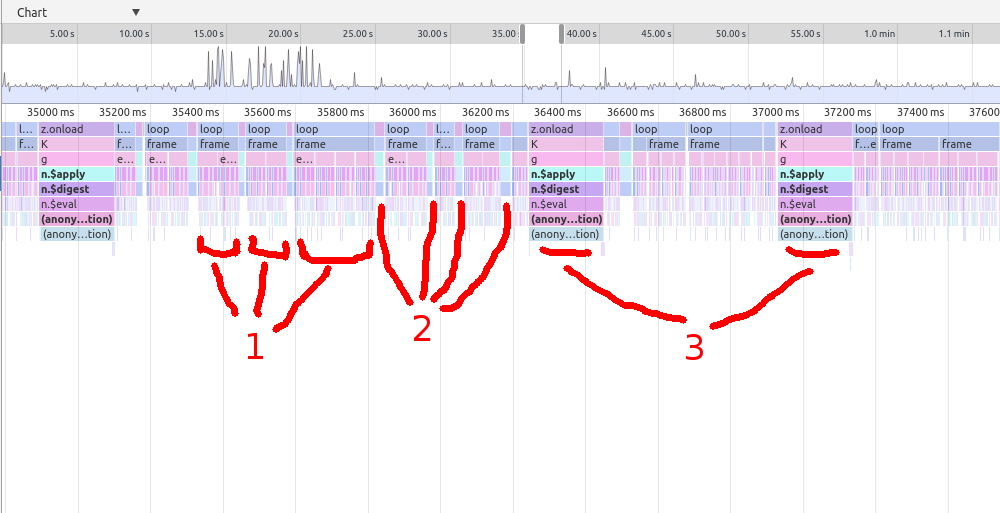Click the 1.0 min marker in the overview
The height and width of the screenshot is (513, 1000).
click(x=879, y=33)
